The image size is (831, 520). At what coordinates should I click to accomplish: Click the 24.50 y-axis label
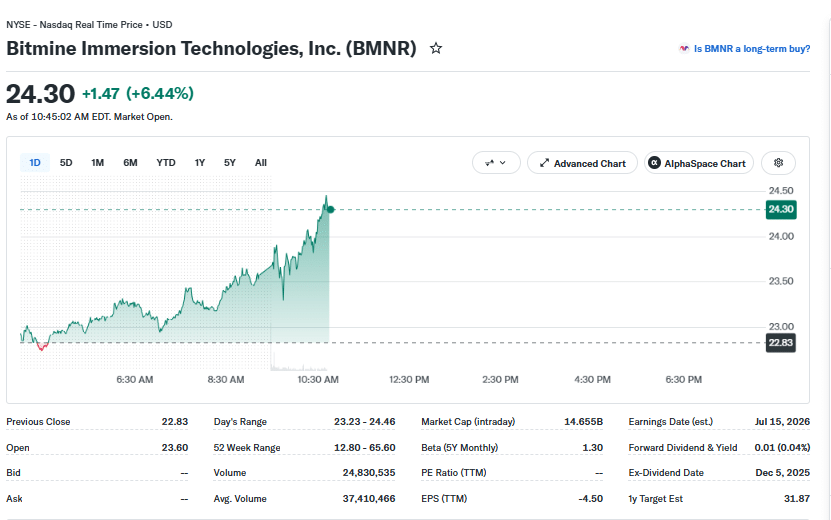coord(781,191)
